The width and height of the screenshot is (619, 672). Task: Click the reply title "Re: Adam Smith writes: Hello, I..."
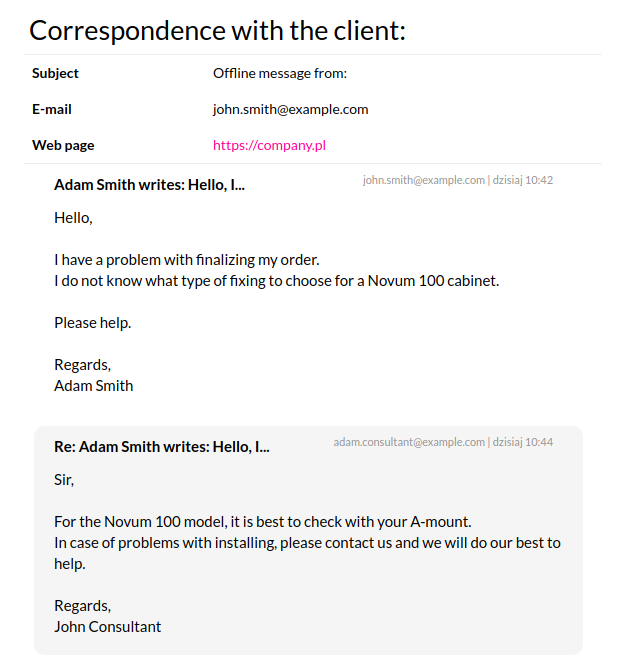[x=161, y=446]
